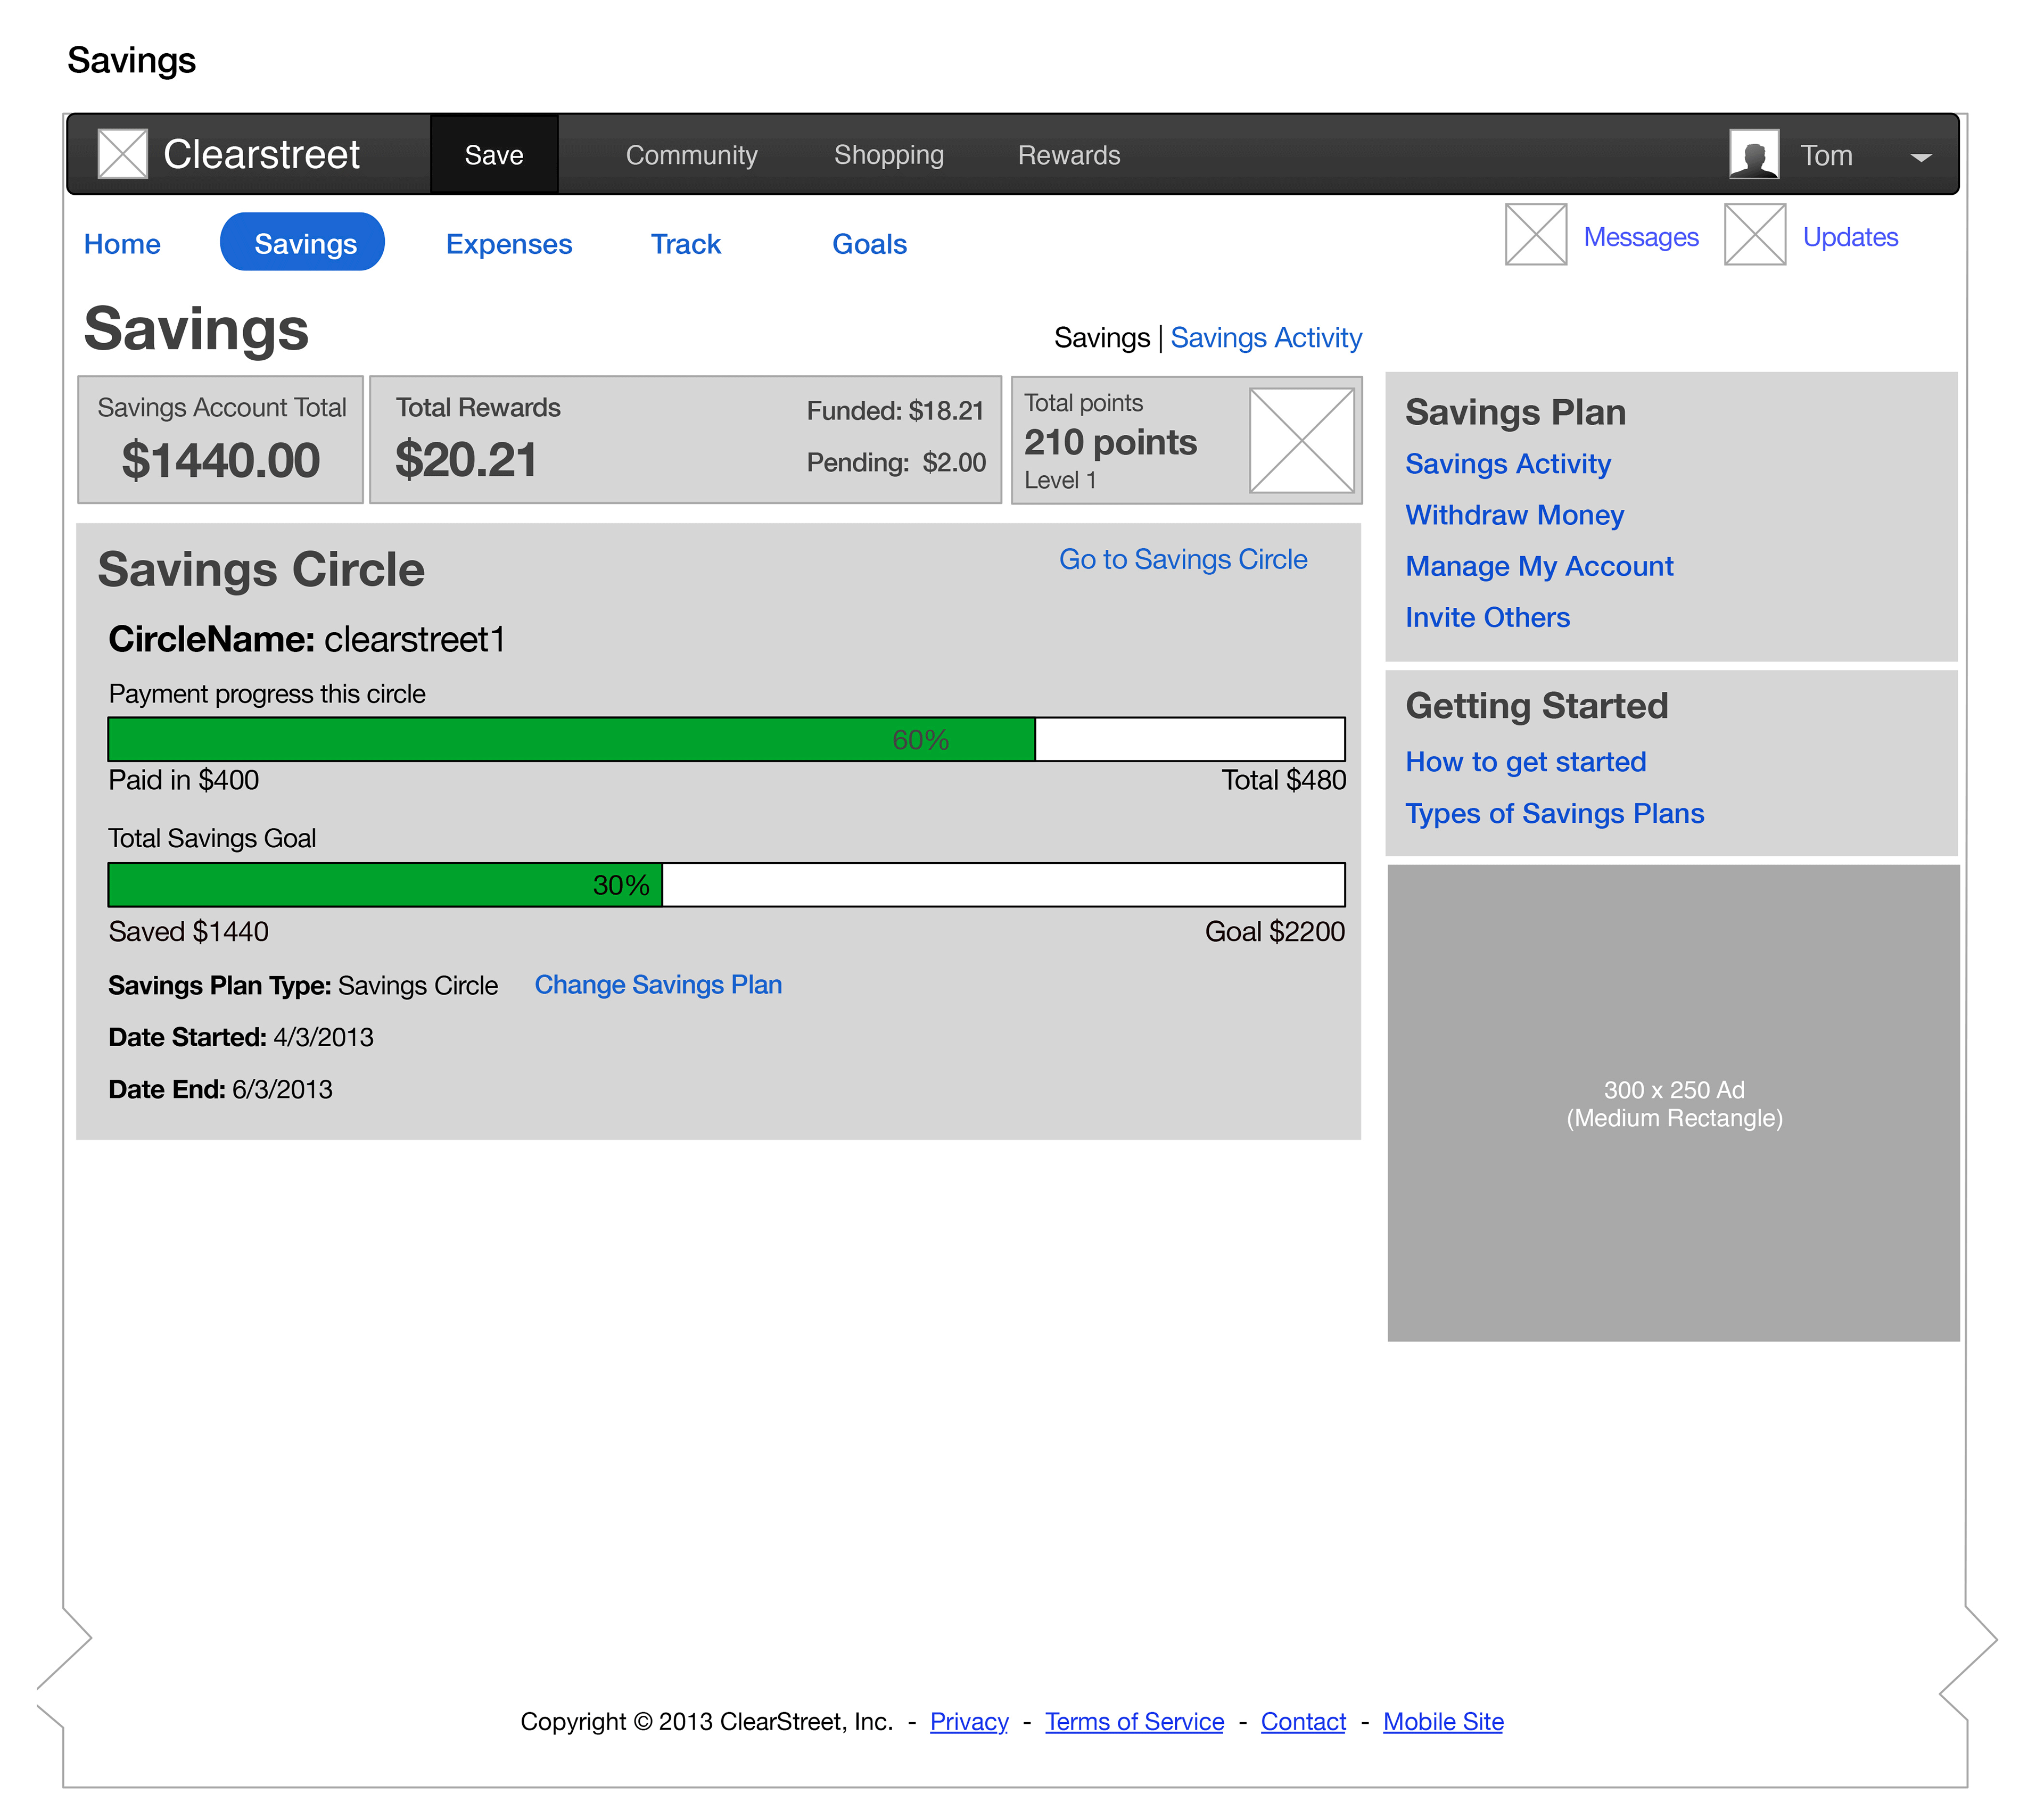Click Terms of Service footer link
The image size is (2044, 1810).
1134,1722
